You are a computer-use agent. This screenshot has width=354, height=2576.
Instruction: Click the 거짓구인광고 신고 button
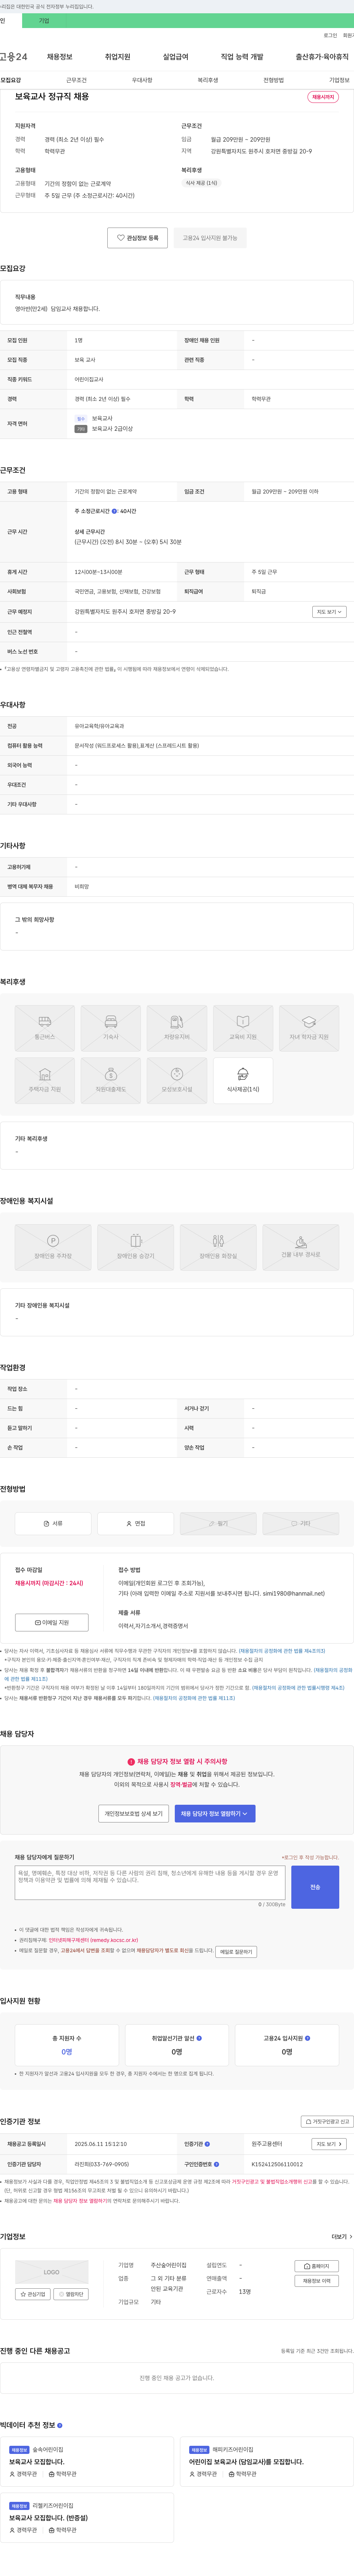328,2121
